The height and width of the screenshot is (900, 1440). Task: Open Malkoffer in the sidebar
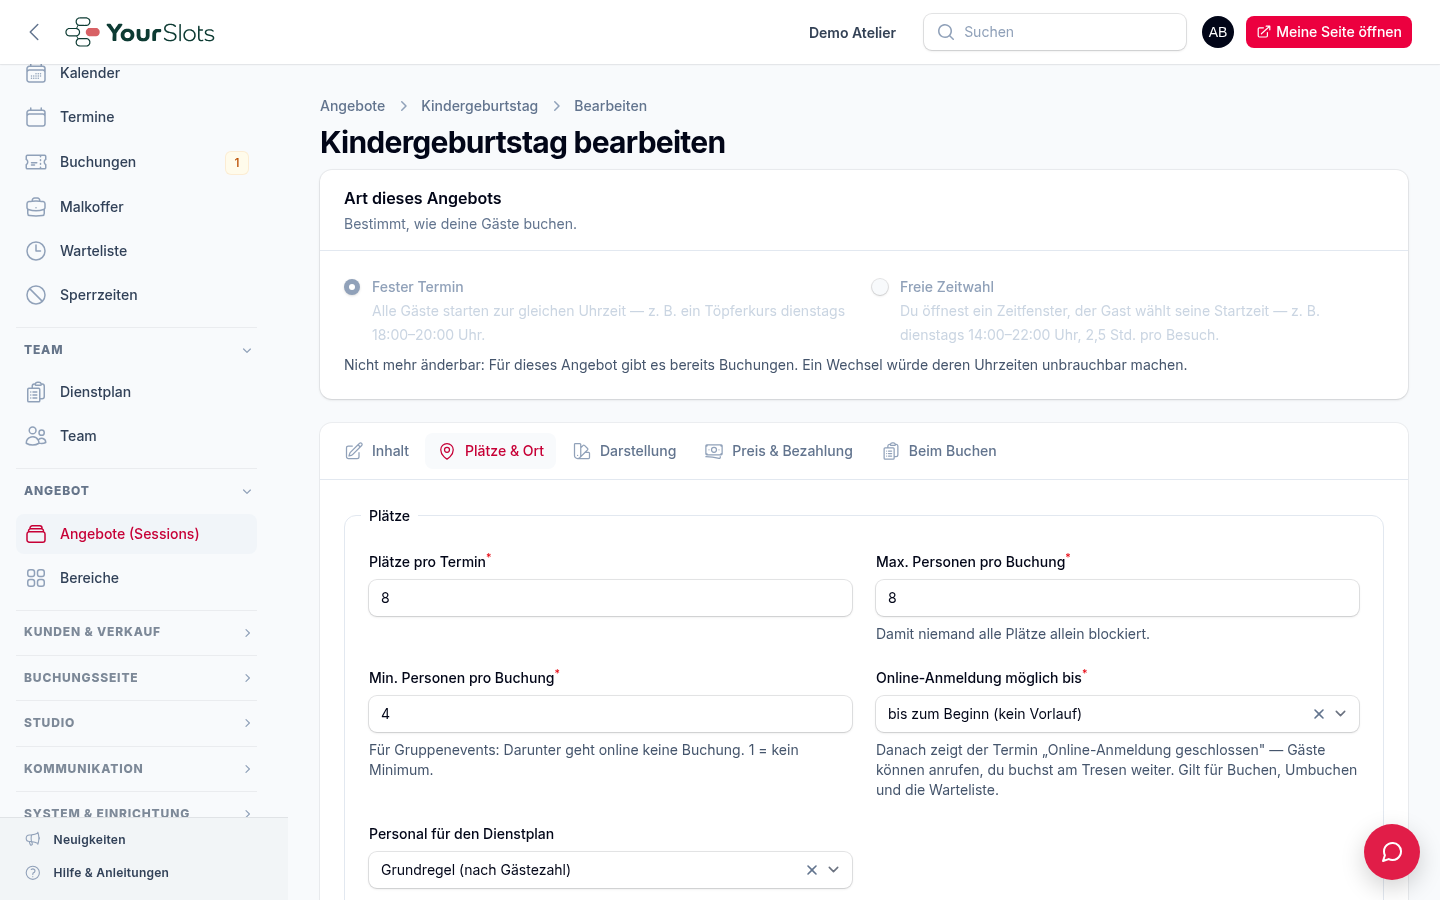tap(136, 207)
